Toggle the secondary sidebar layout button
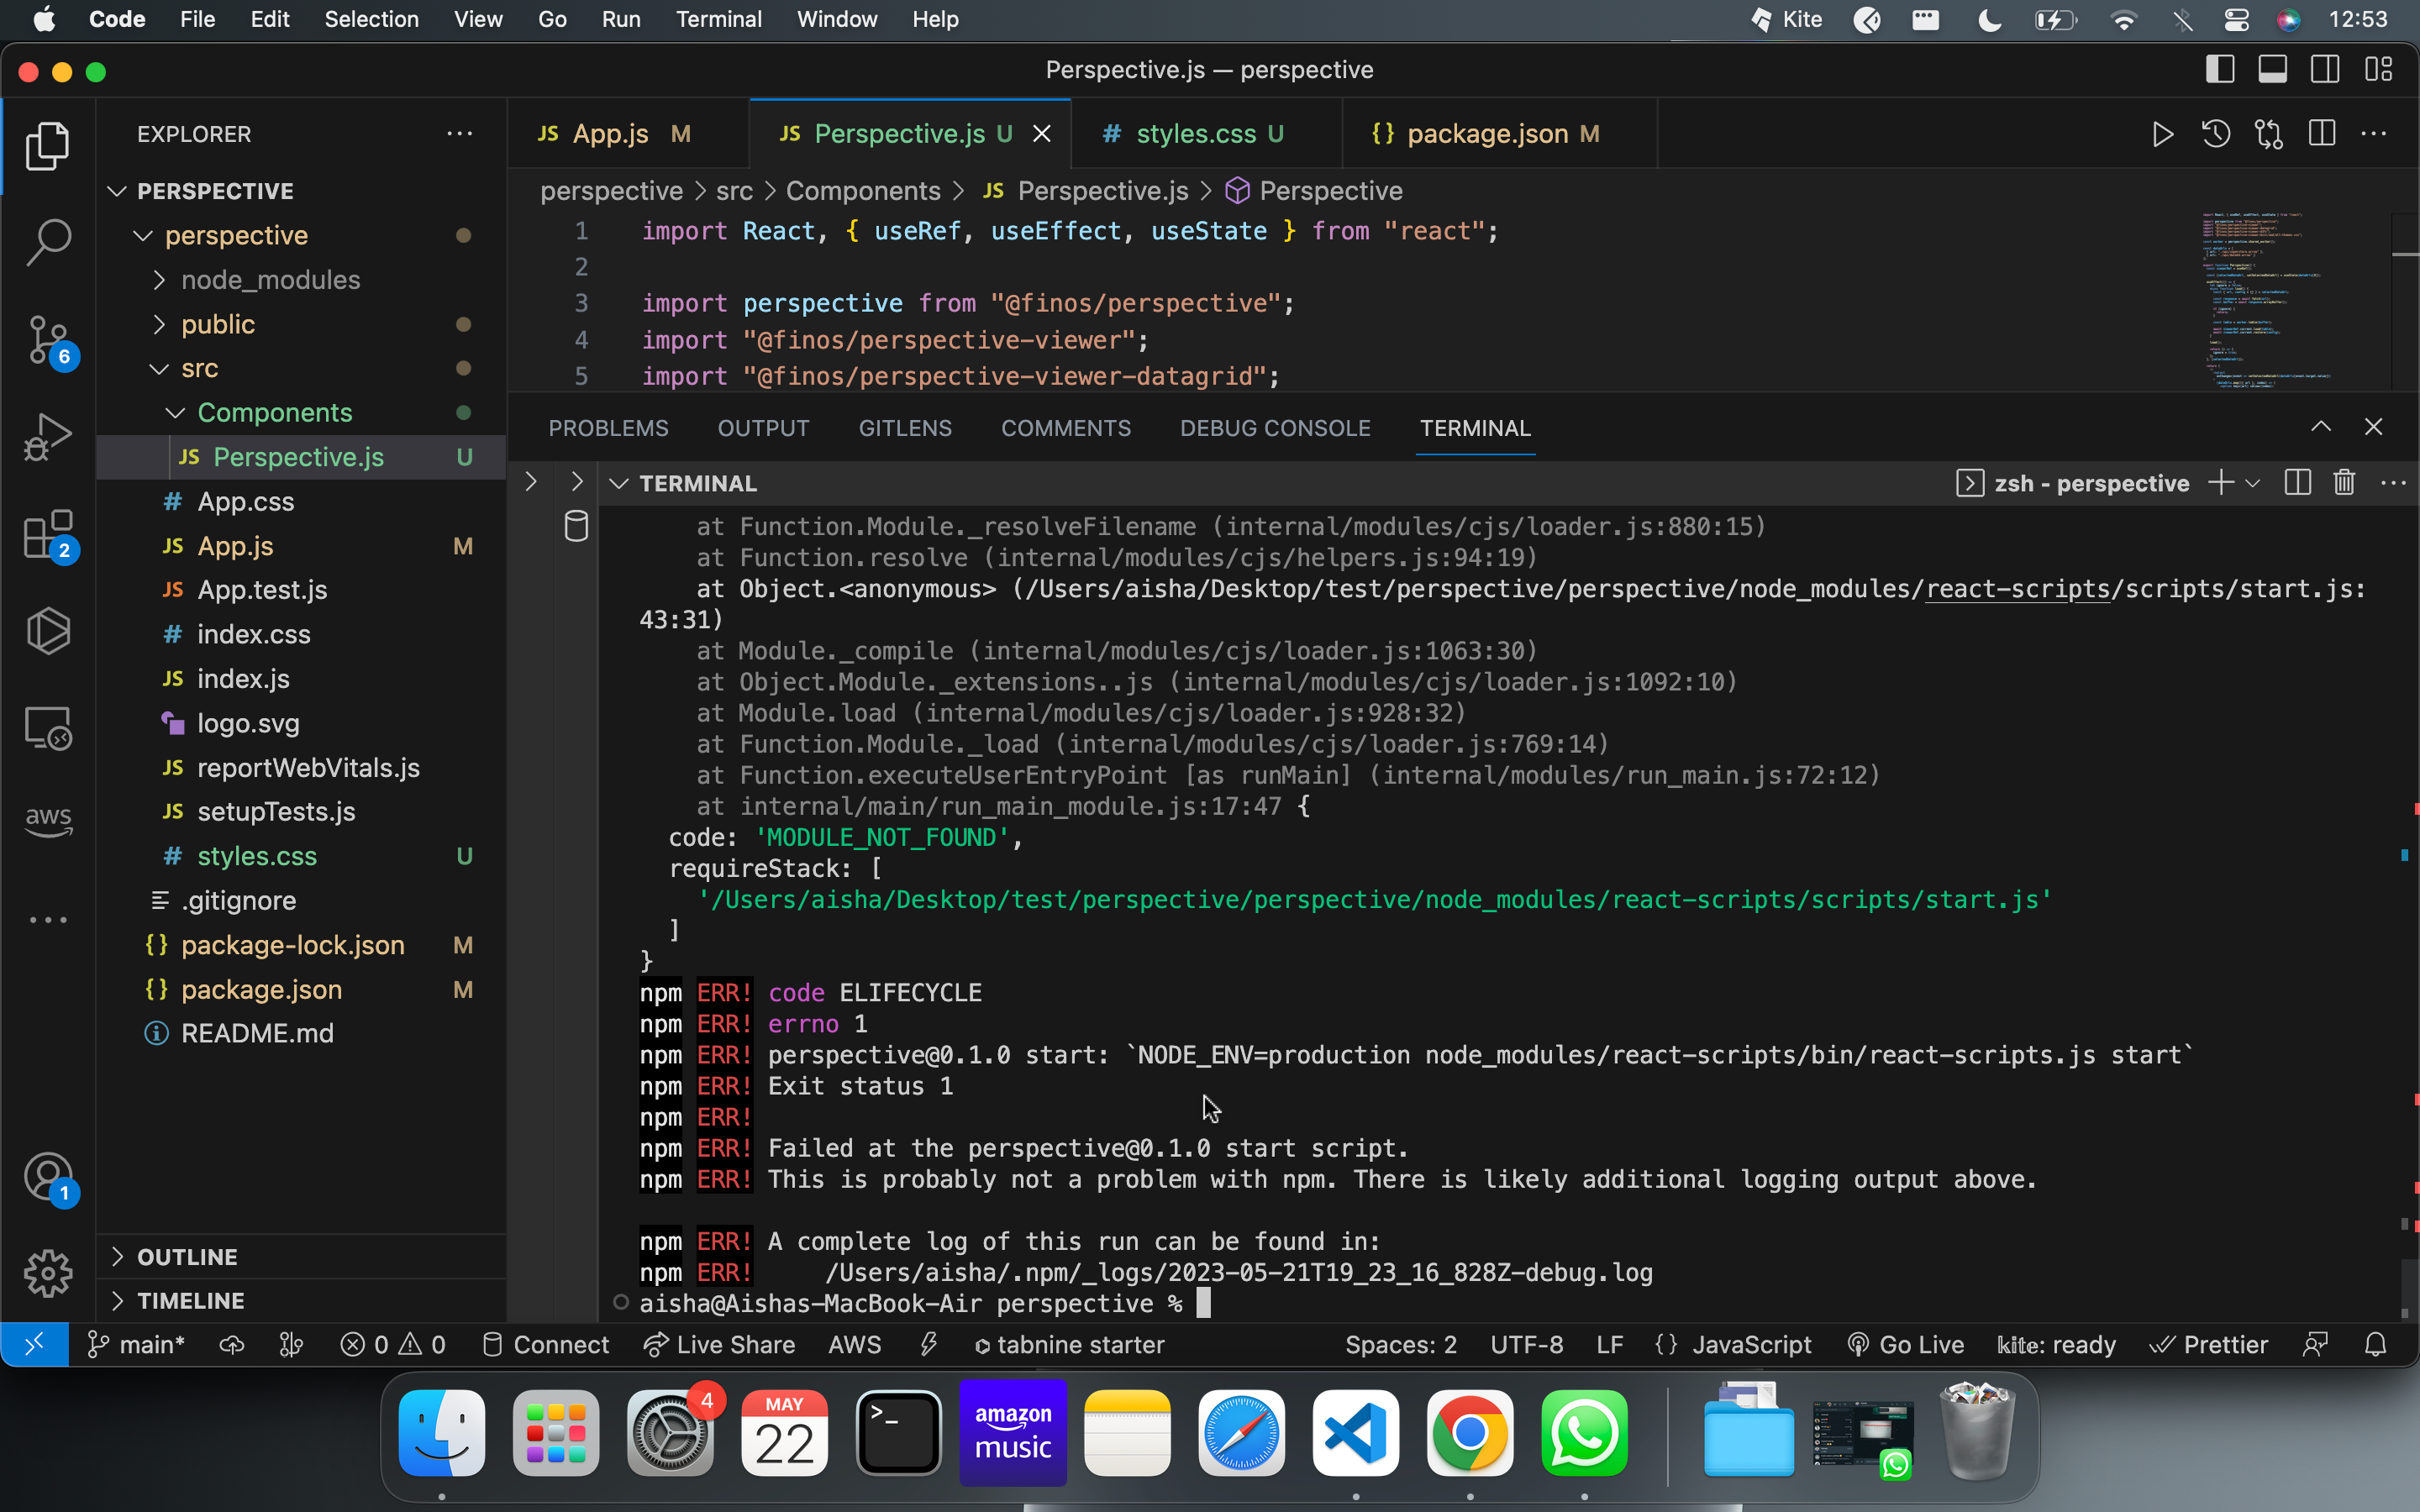The height and width of the screenshot is (1512, 2420). [x=2325, y=70]
